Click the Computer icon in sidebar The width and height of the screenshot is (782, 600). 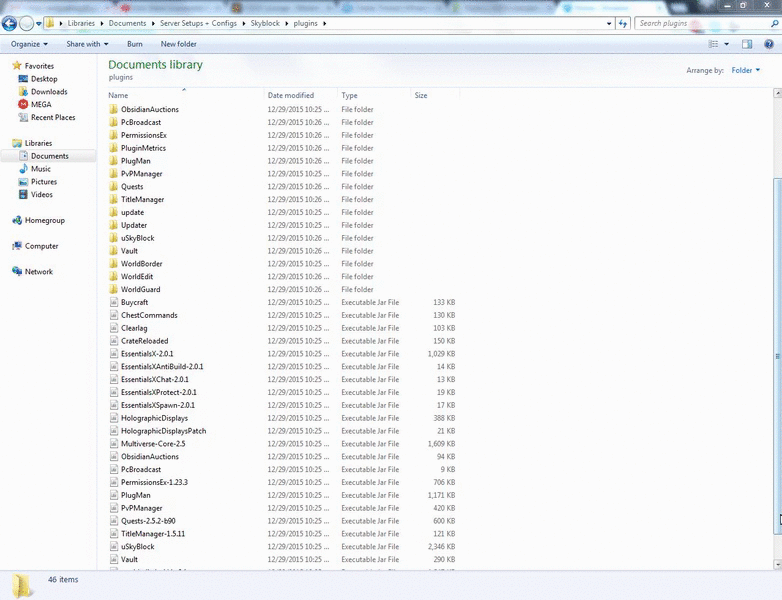[x=17, y=246]
